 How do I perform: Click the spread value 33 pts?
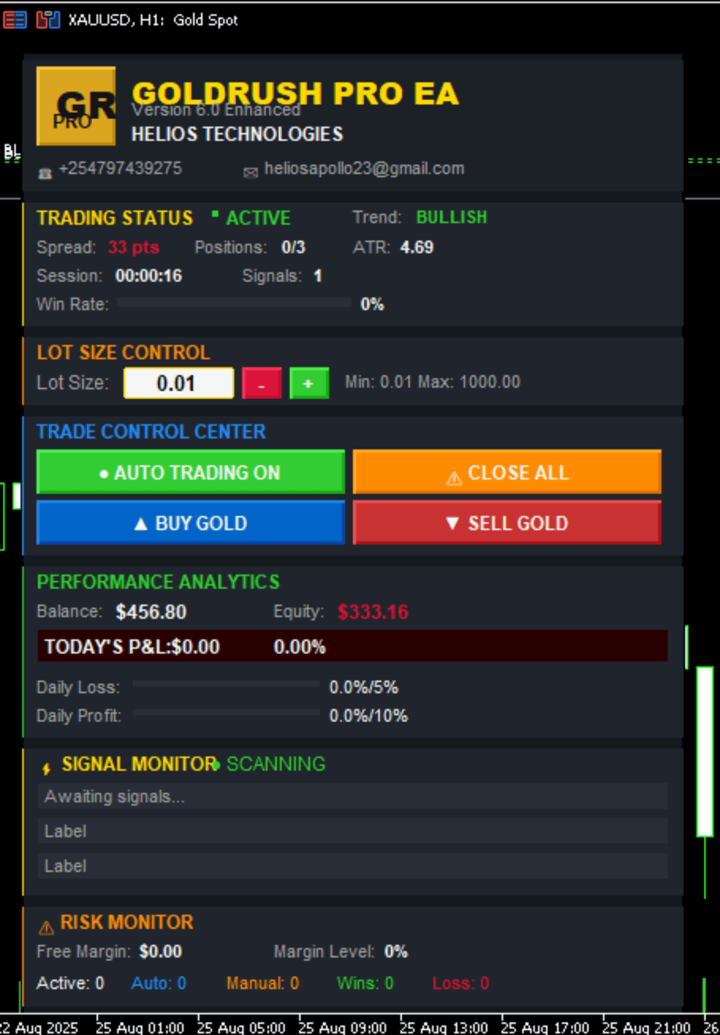coord(133,248)
